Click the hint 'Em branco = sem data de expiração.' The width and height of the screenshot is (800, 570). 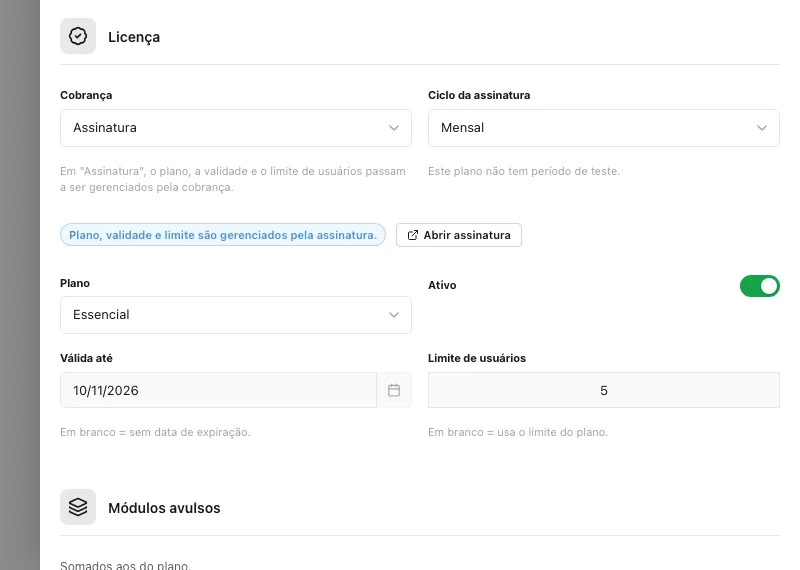(x=155, y=432)
